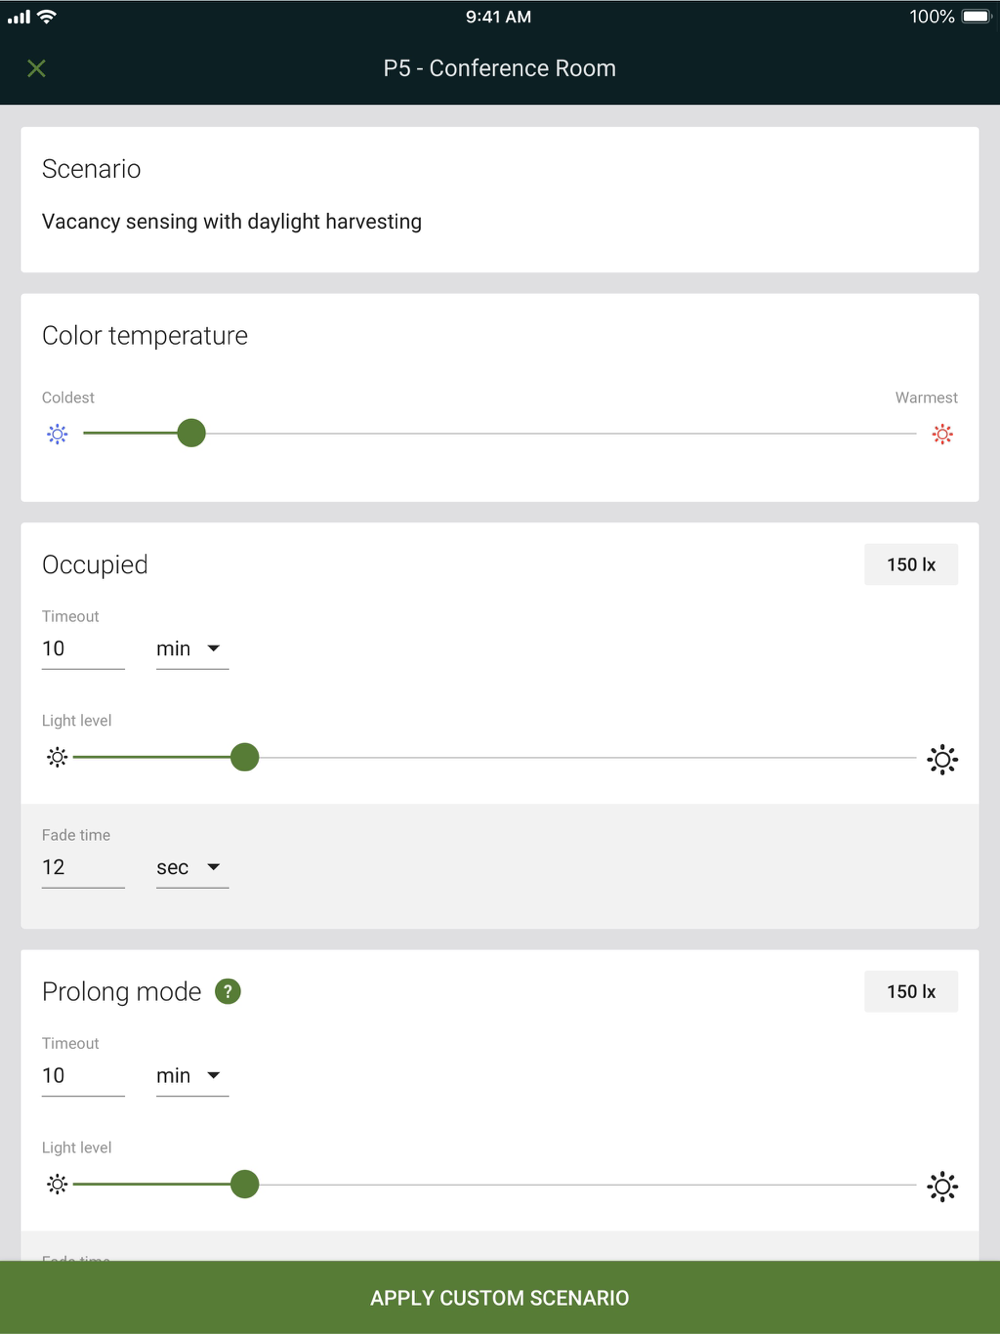Click the battery icon in status bar
1000x1334 pixels.
[x=975, y=17]
